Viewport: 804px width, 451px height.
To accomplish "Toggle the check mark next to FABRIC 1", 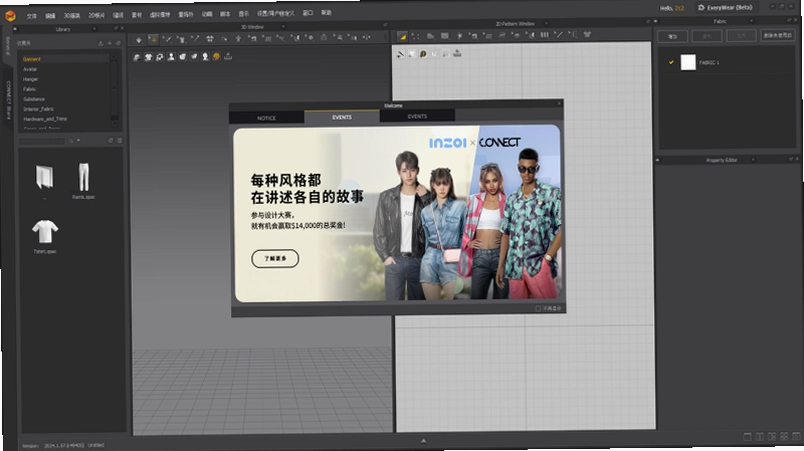I will coord(671,63).
